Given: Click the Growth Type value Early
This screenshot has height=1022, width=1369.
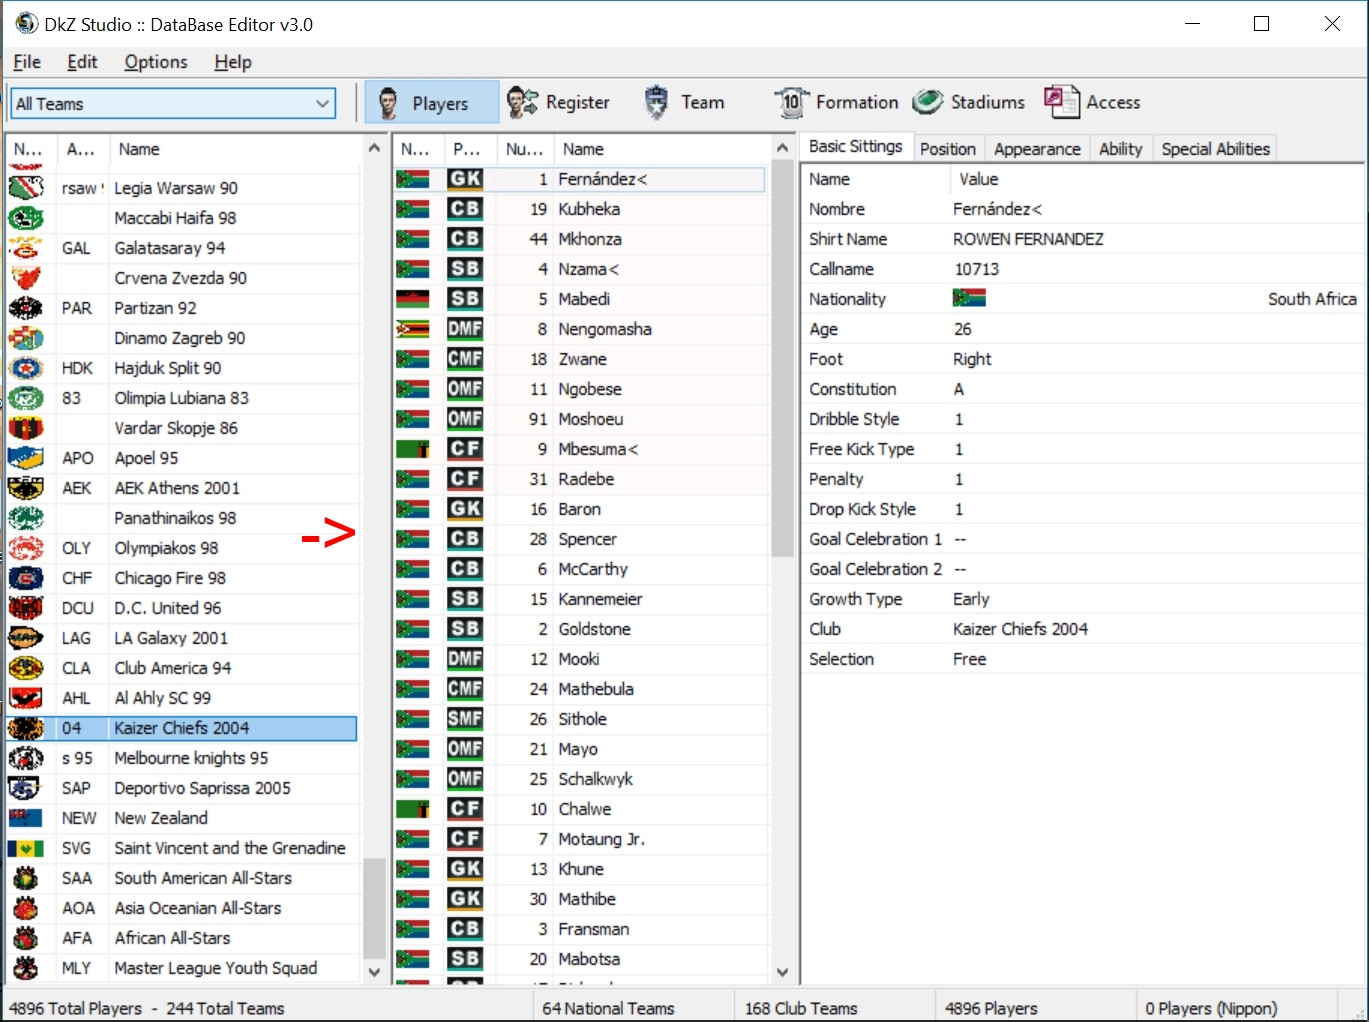Looking at the screenshot, I should pyautogui.click(x=971, y=599).
